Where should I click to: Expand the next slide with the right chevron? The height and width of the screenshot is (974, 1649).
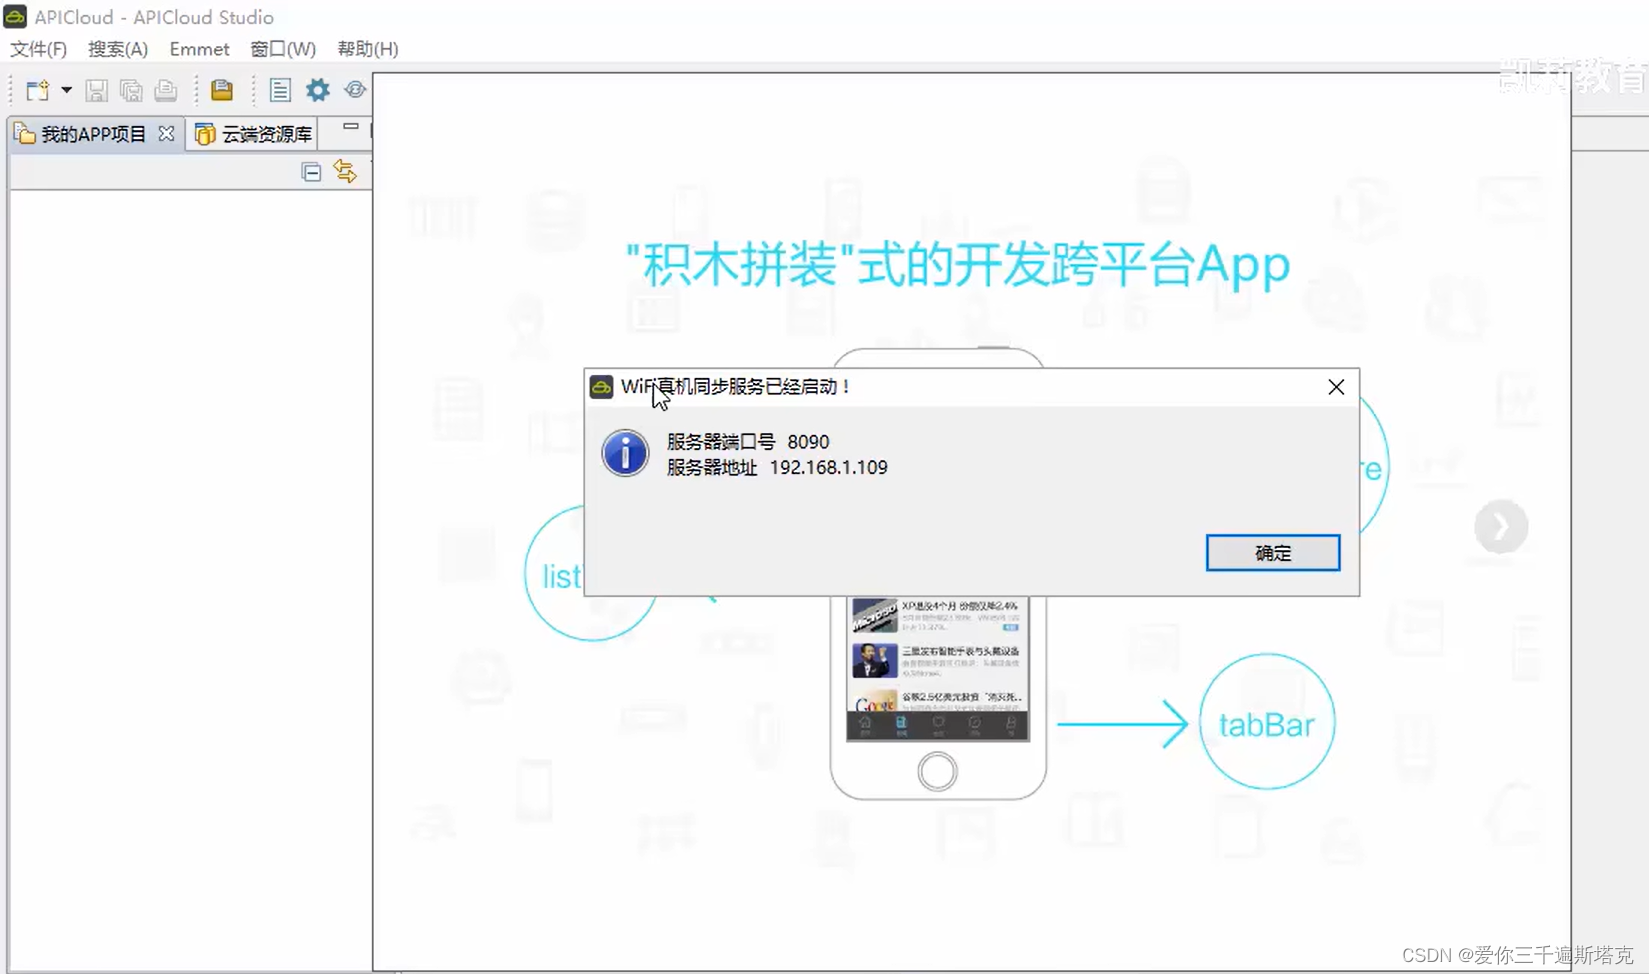[1500, 526]
